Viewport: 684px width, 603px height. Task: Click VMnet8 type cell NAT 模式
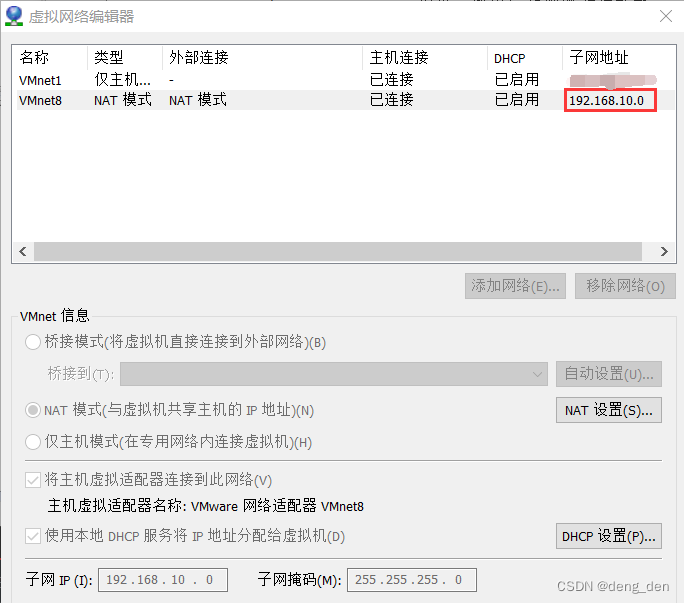point(123,100)
